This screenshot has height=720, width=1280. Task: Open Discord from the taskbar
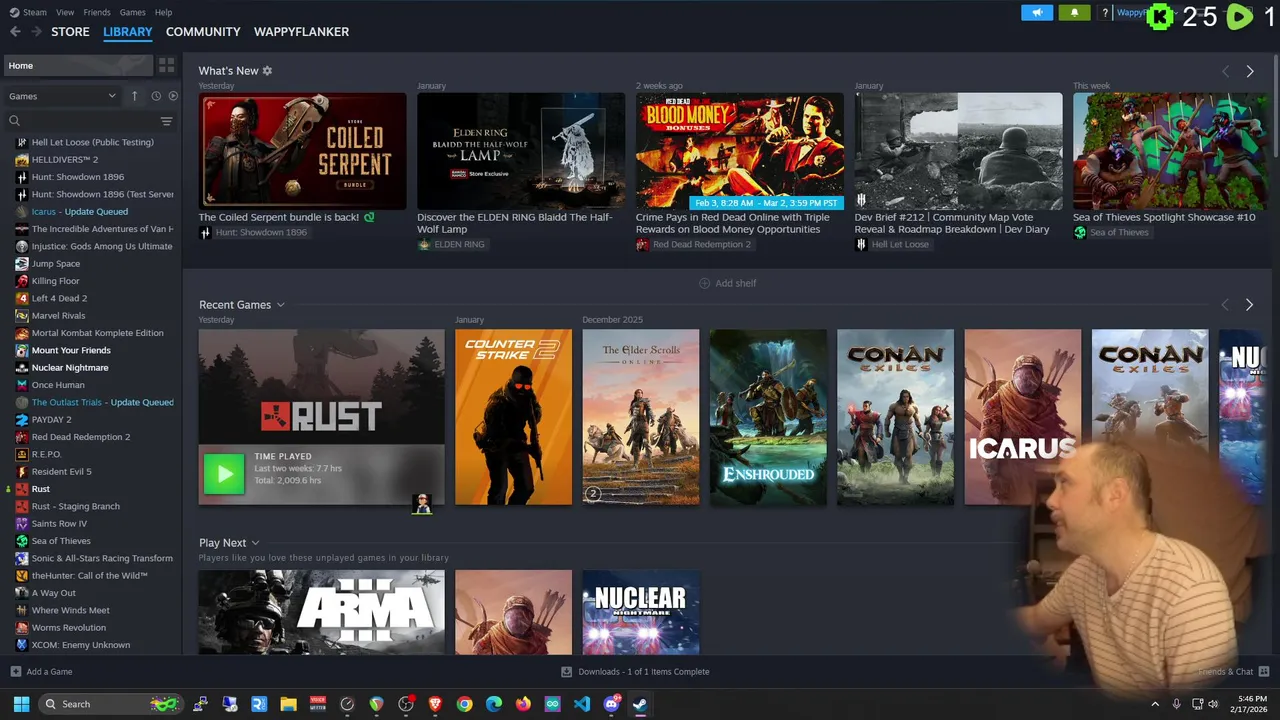[611, 704]
